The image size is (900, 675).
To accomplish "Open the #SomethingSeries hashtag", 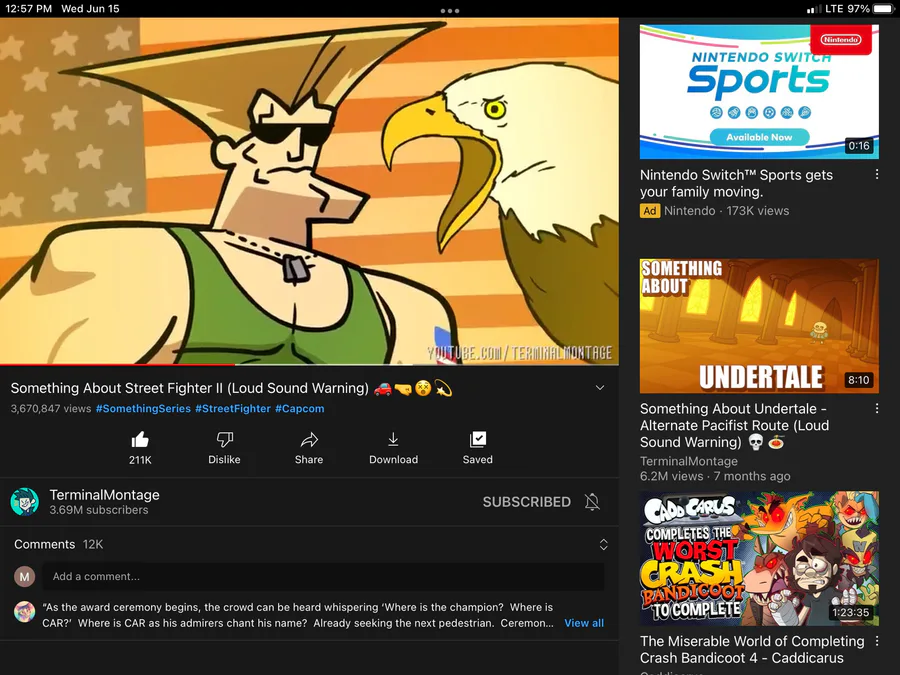I will 143,409.
